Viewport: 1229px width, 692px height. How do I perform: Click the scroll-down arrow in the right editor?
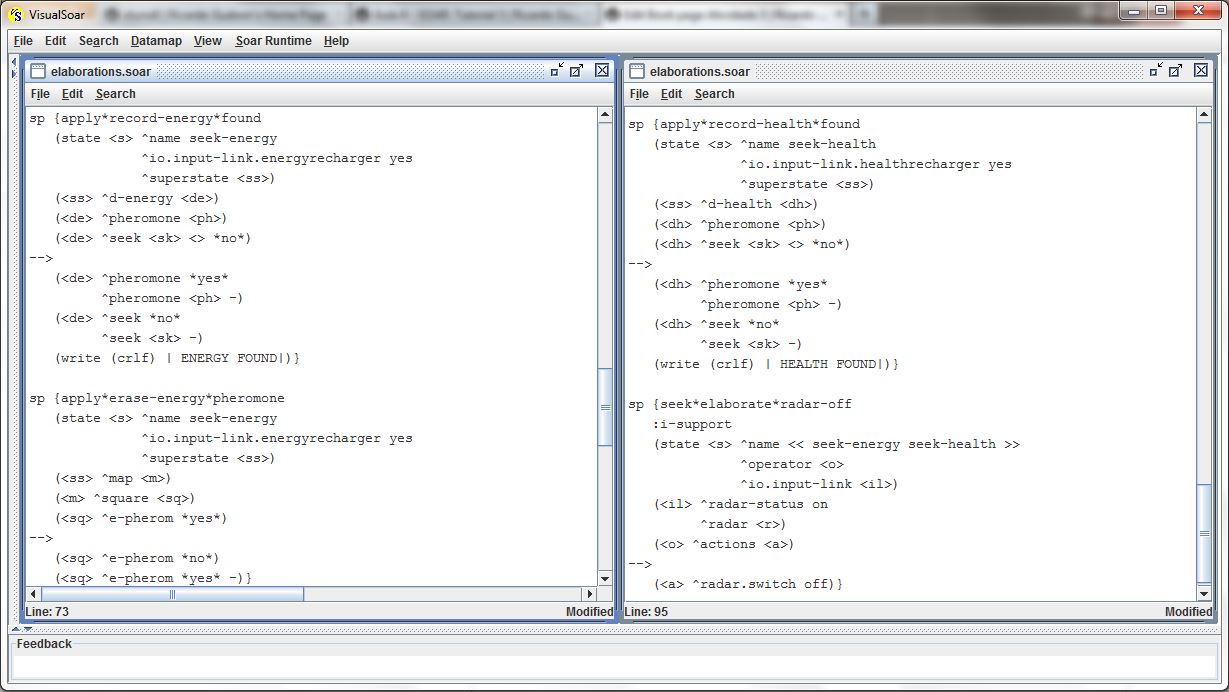(x=1204, y=593)
